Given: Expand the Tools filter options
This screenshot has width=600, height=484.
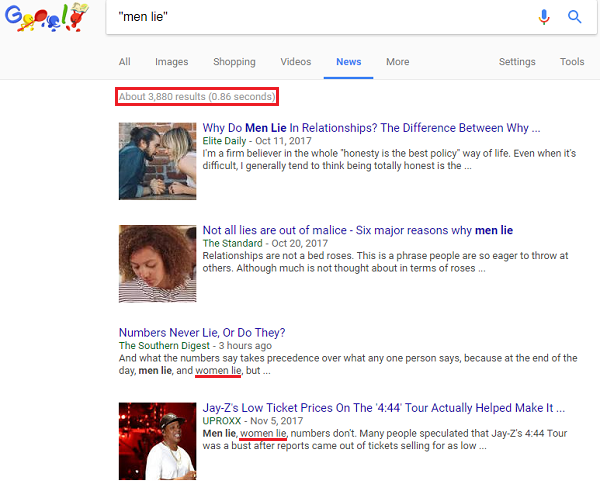Looking at the screenshot, I should (x=572, y=62).
